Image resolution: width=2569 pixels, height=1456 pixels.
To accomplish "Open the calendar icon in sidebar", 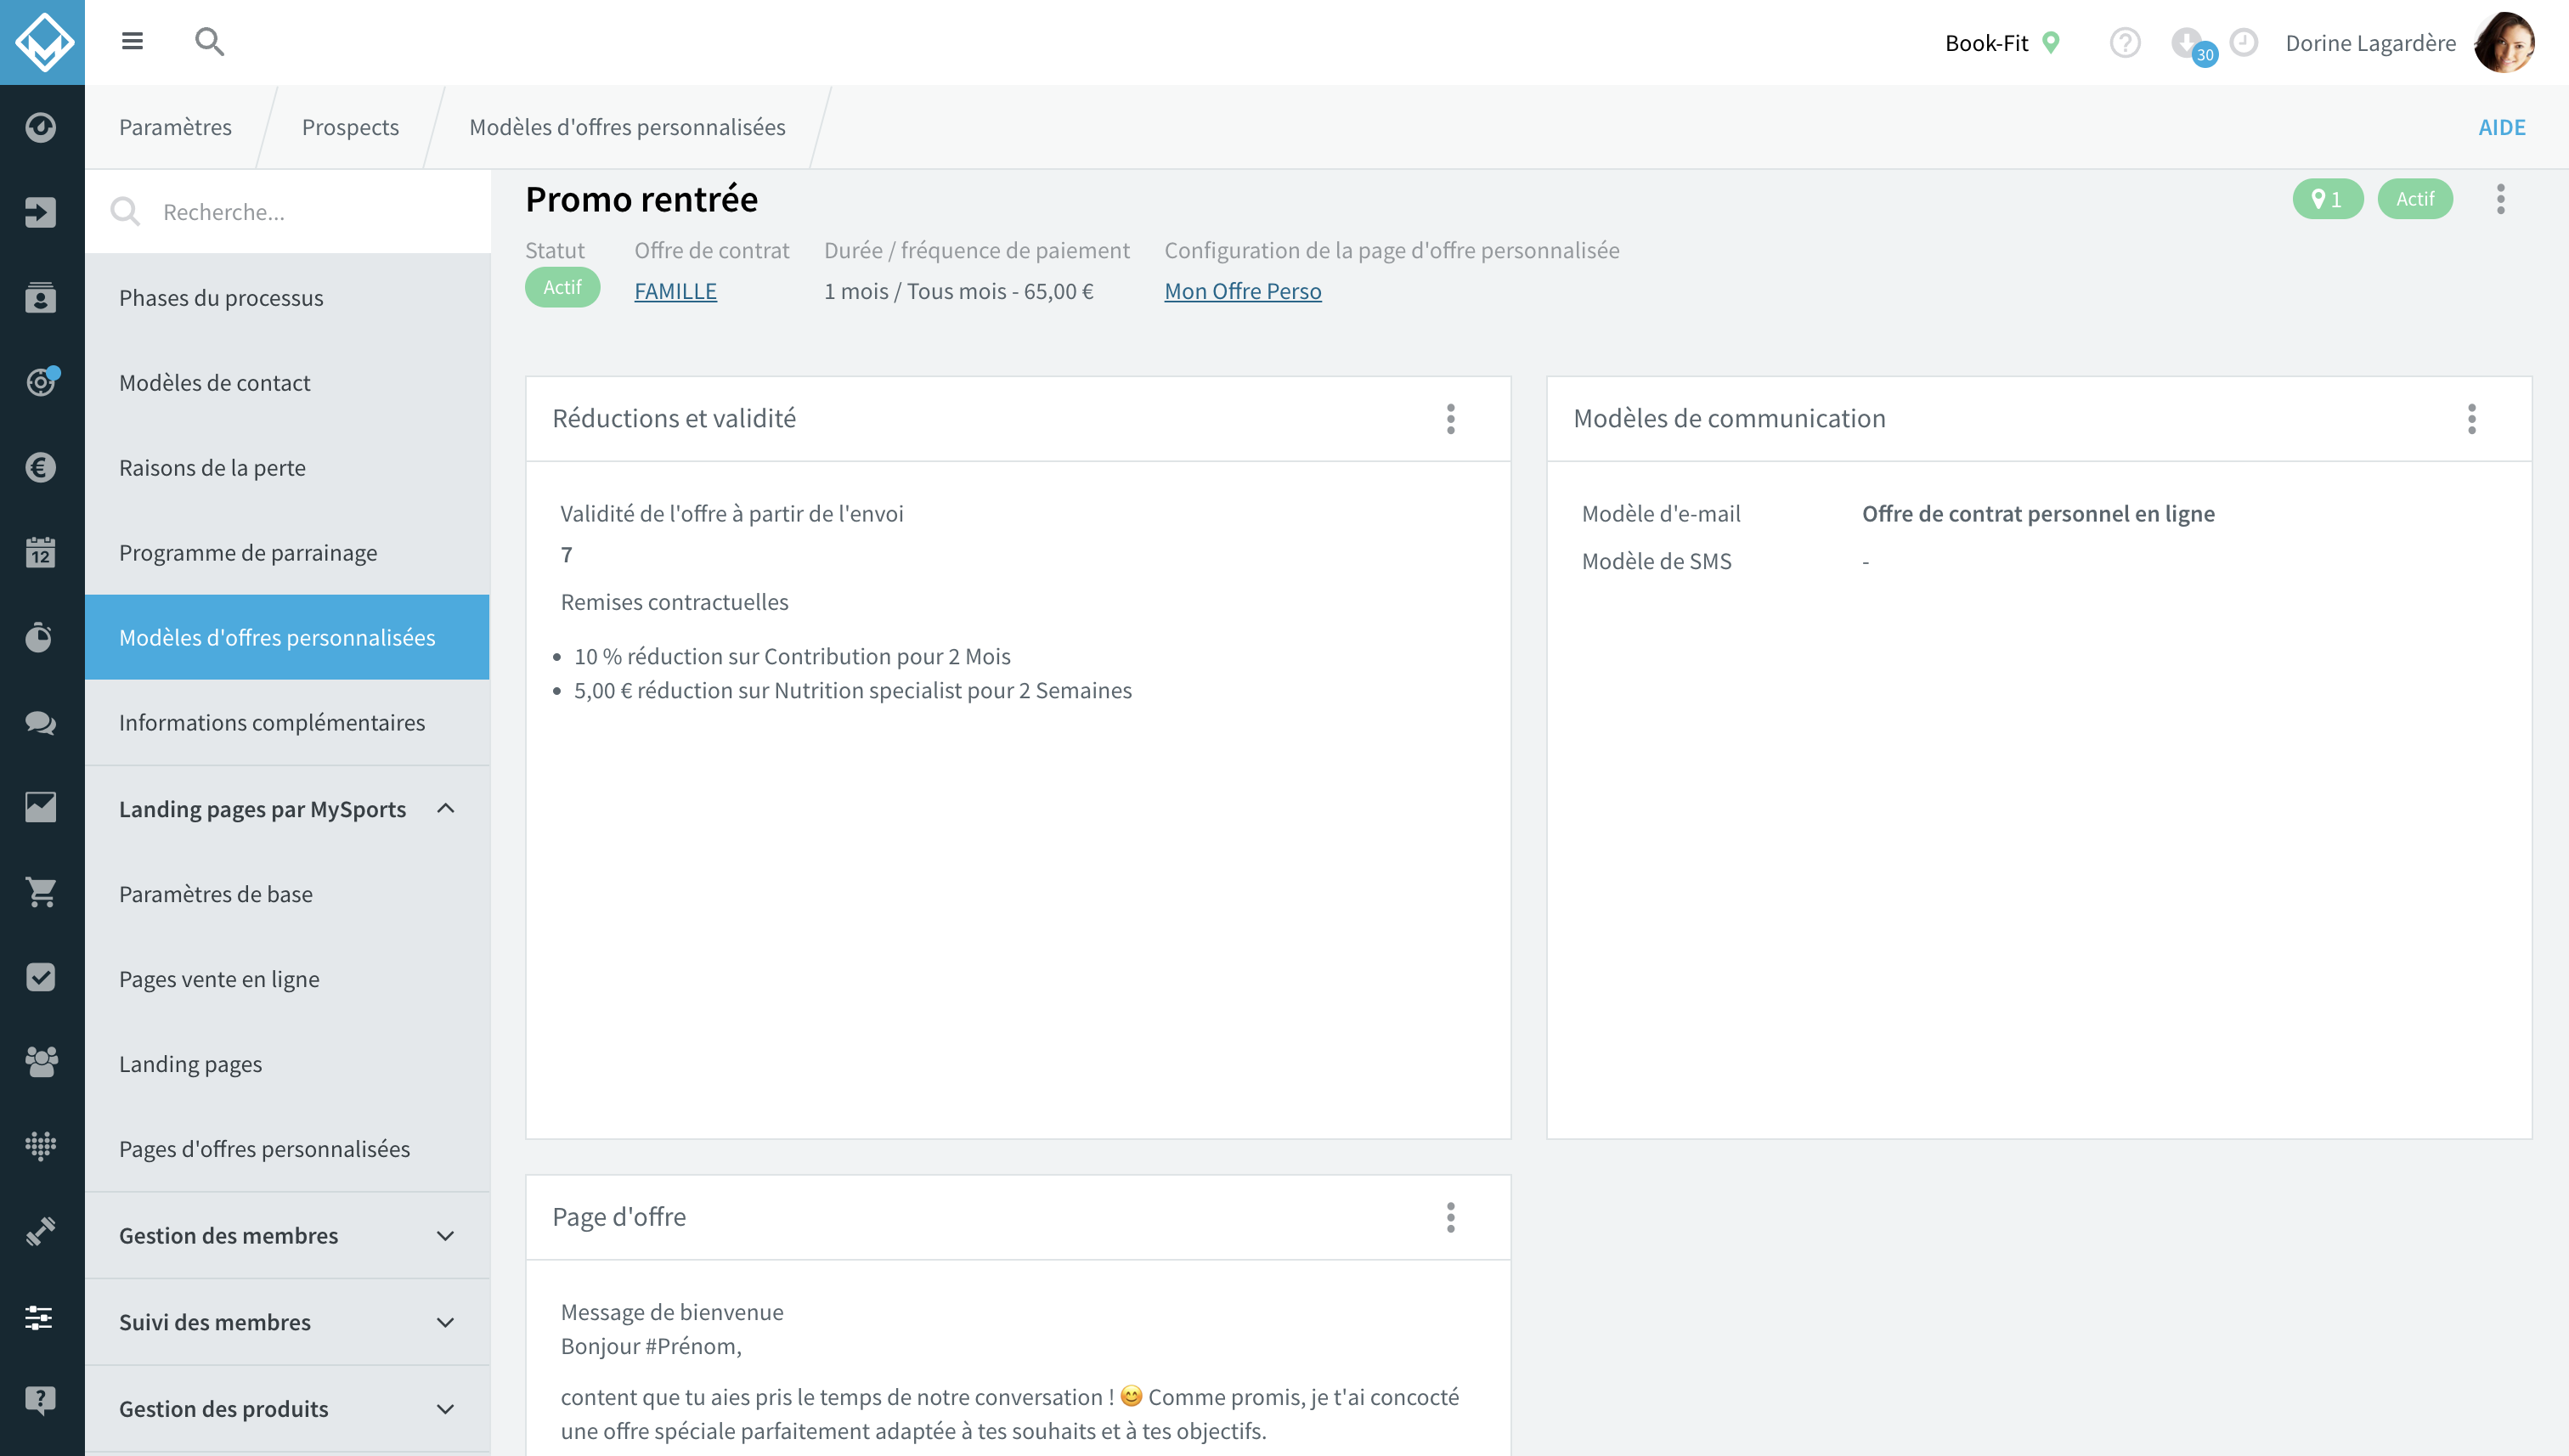I will [x=41, y=552].
